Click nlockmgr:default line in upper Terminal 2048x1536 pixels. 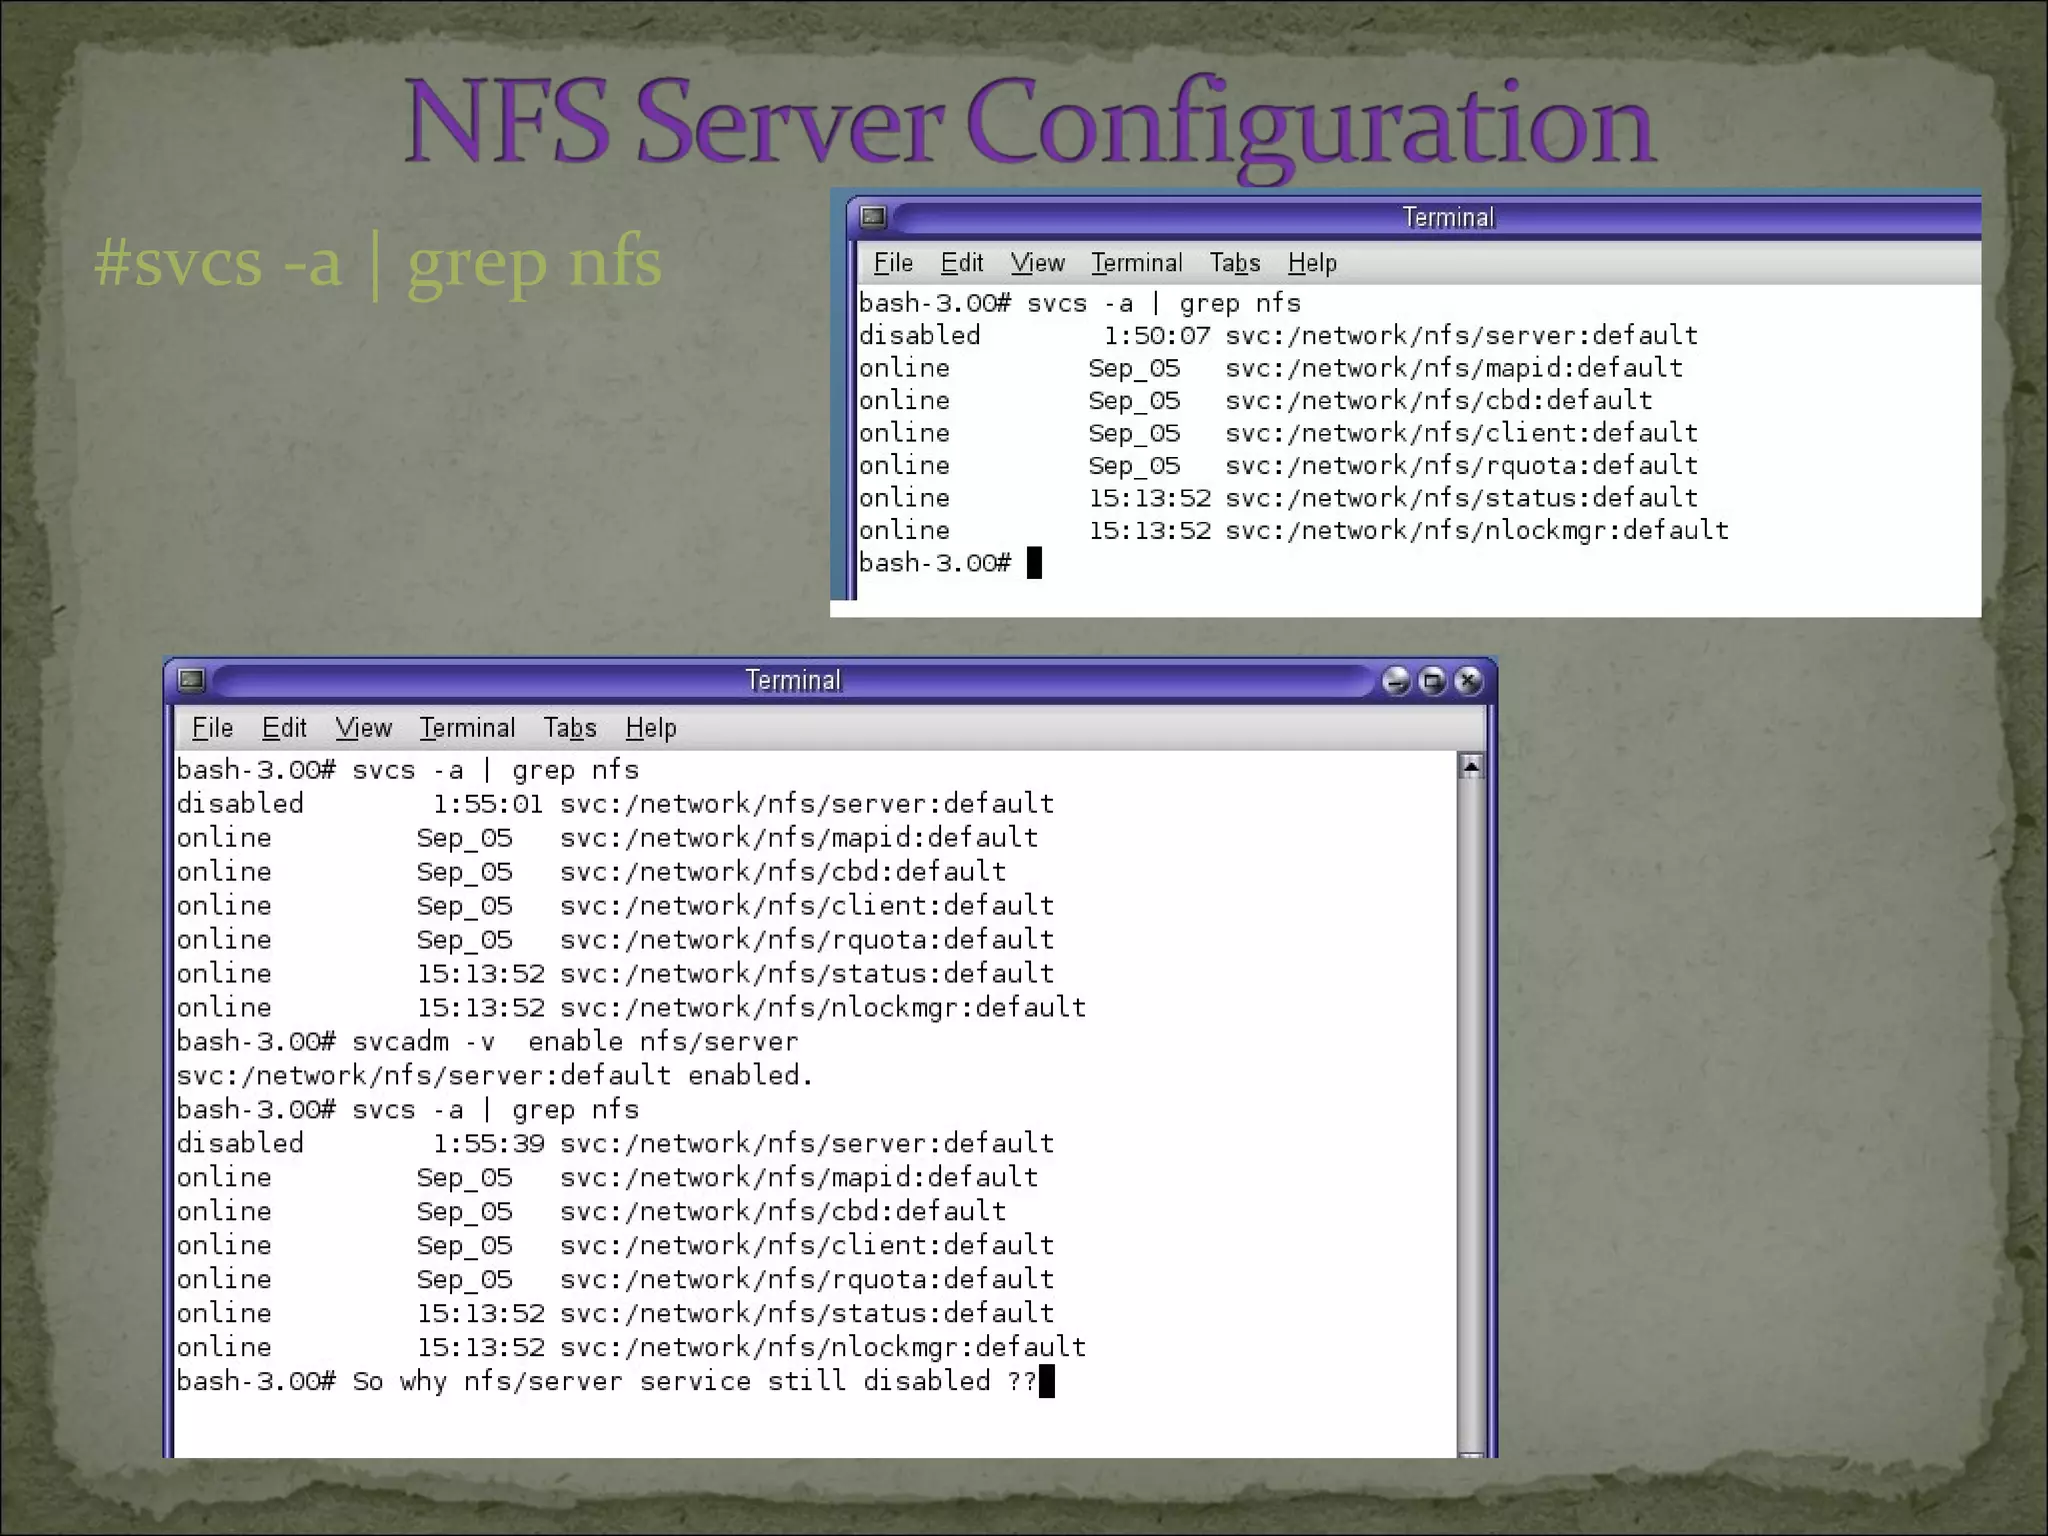coord(1294,530)
